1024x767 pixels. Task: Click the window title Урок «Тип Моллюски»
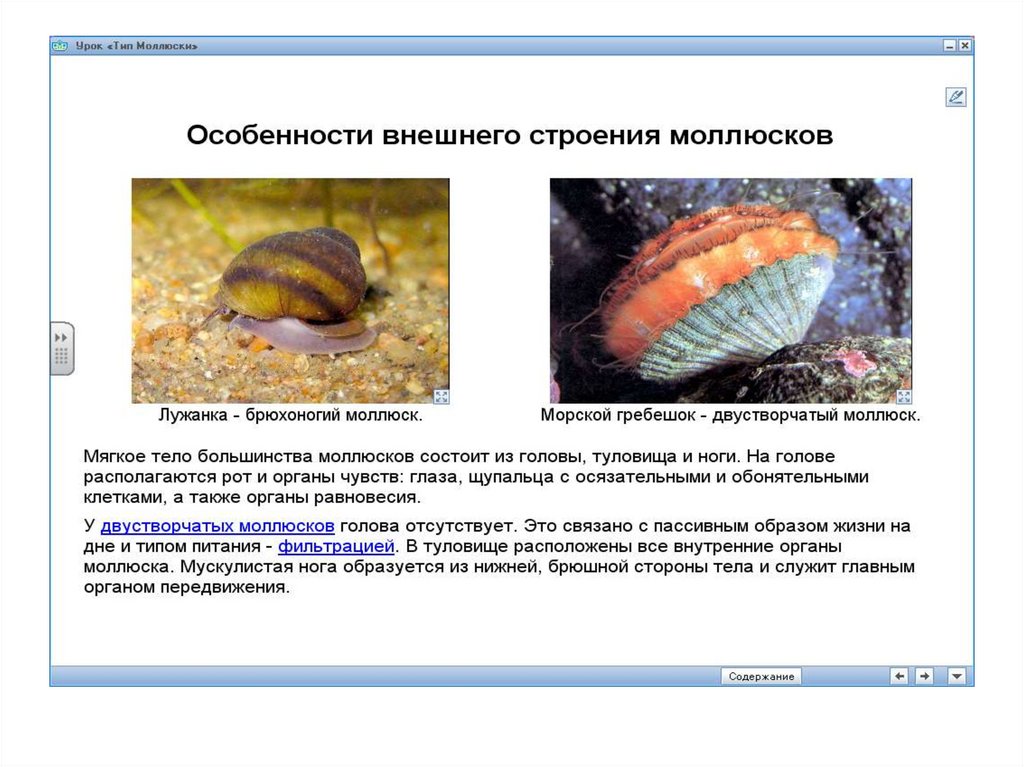point(137,46)
